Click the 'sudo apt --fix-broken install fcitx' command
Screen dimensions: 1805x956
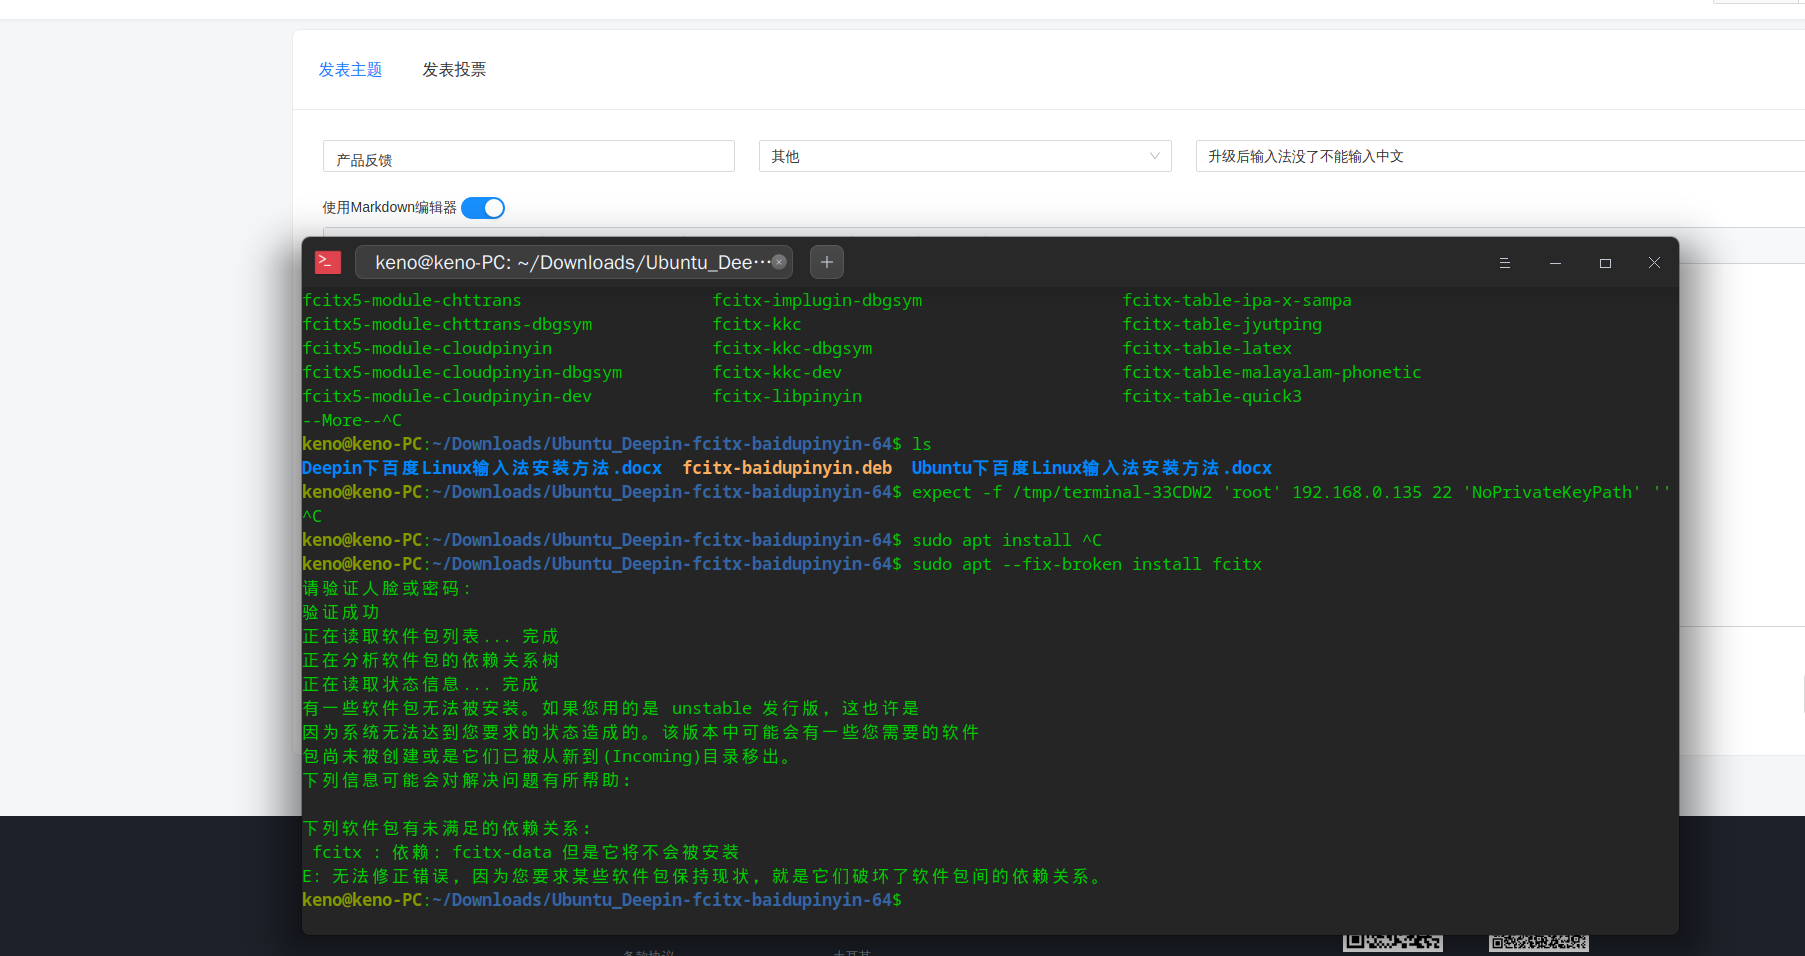tap(1087, 564)
